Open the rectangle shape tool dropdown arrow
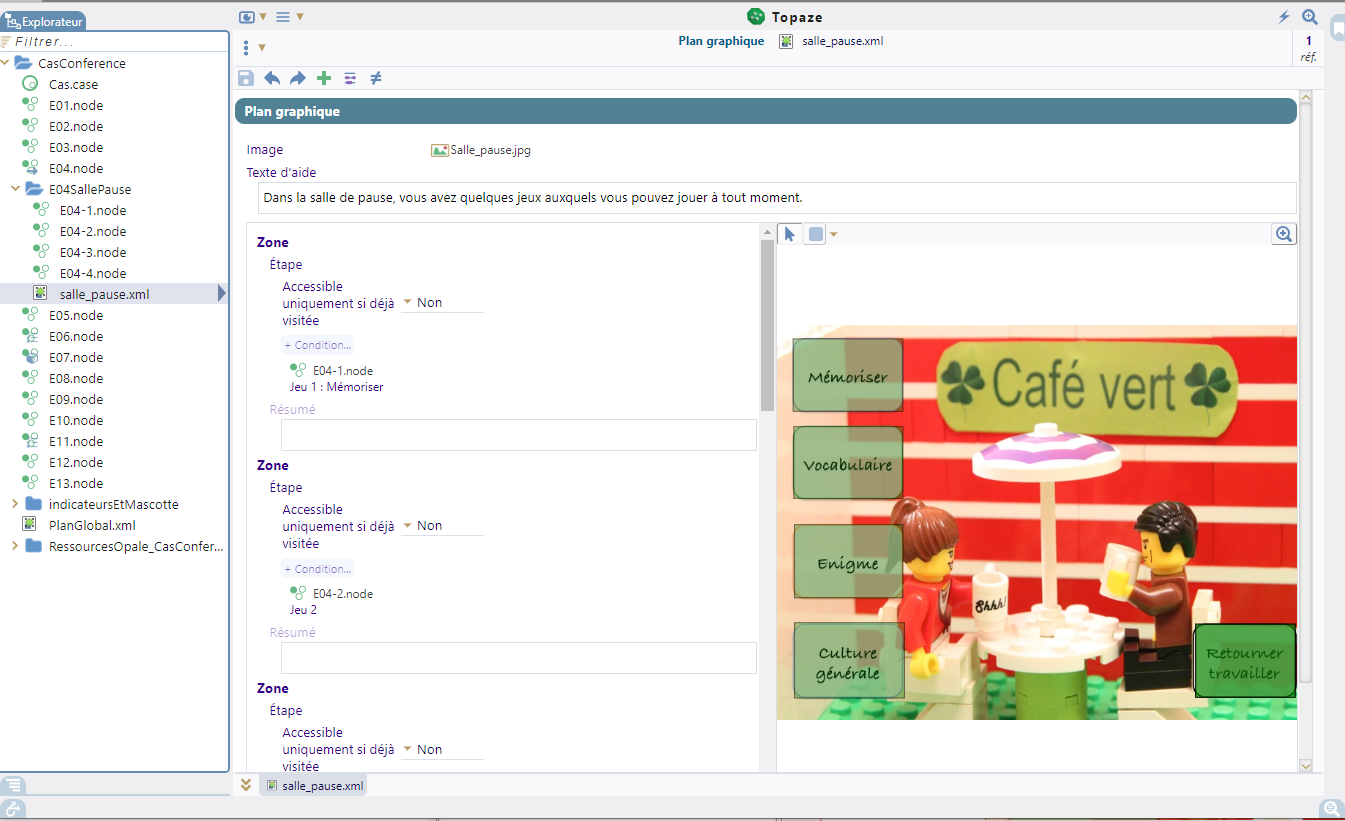1345x821 pixels. [834, 235]
